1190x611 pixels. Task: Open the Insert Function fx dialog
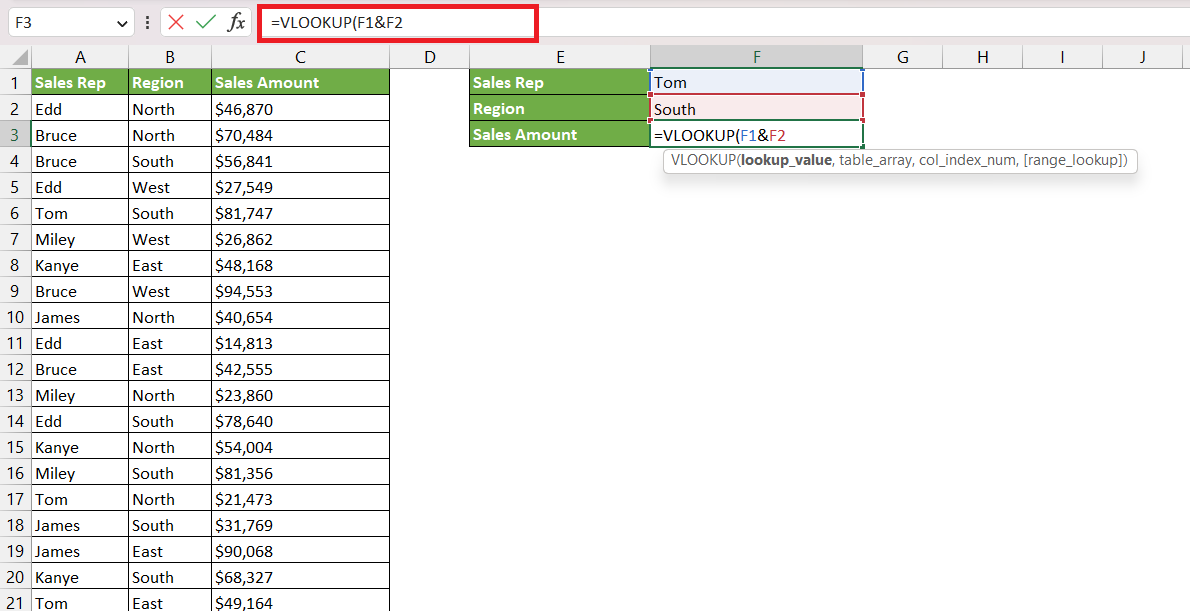[237, 23]
